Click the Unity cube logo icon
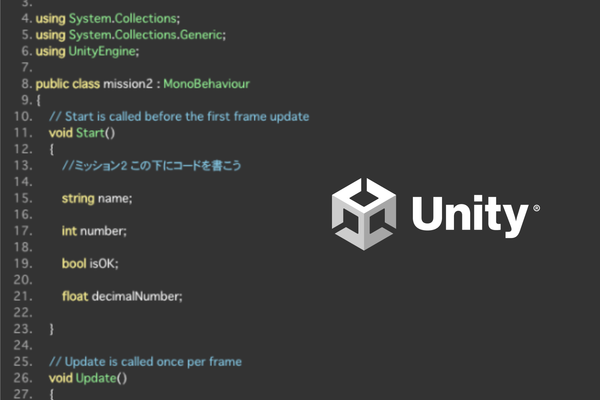Image resolution: width=600 pixels, height=400 pixels. 364,214
